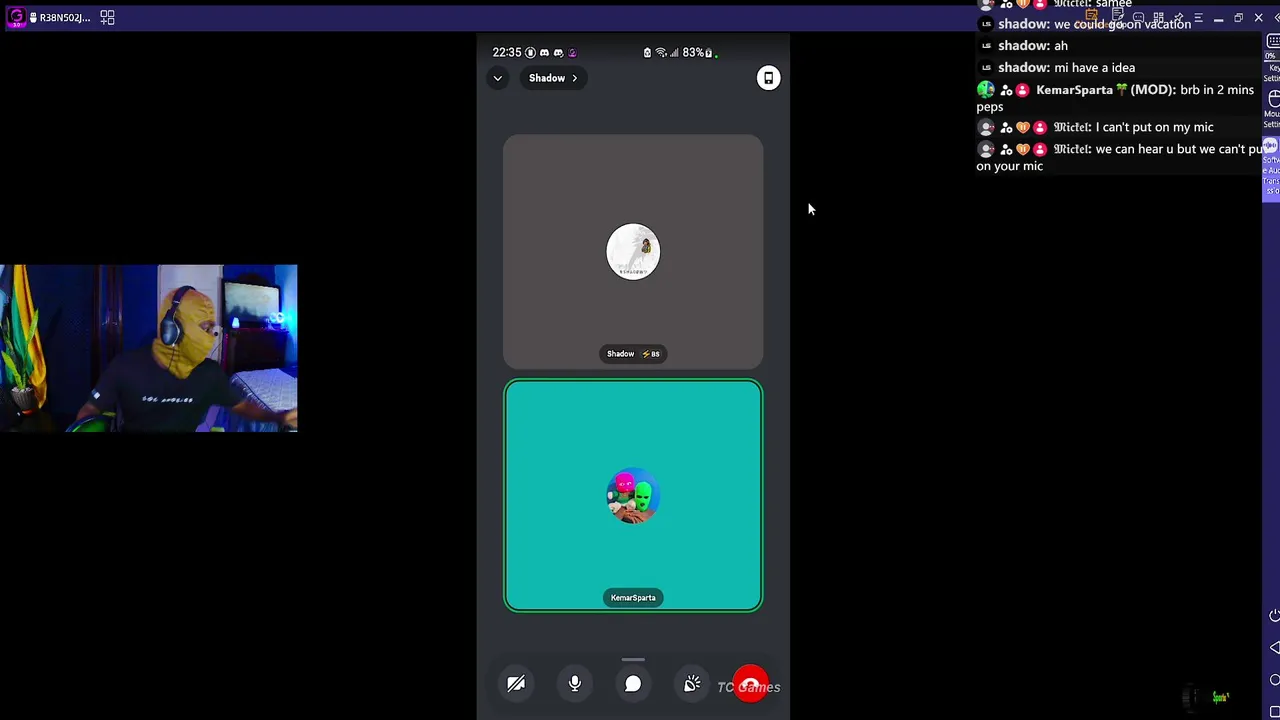The height and width of the screenshot is (720, 1280).
Task: Pull up the call controls drag handle
Action: click(x=633, y=660)
